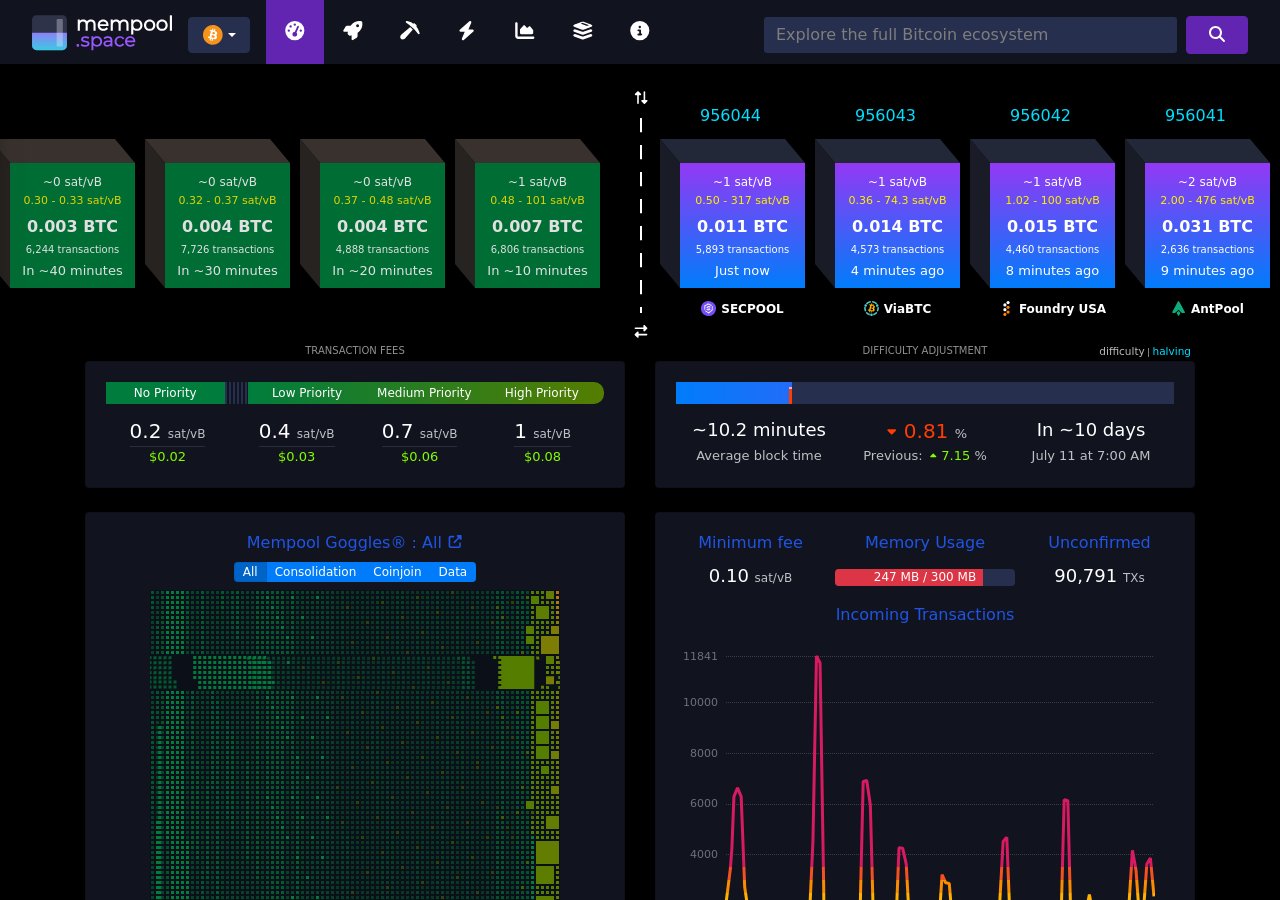Open the ViaBTC pool link
The image size is (1280, 900).
pyautogui.click(x=897, y=309)
